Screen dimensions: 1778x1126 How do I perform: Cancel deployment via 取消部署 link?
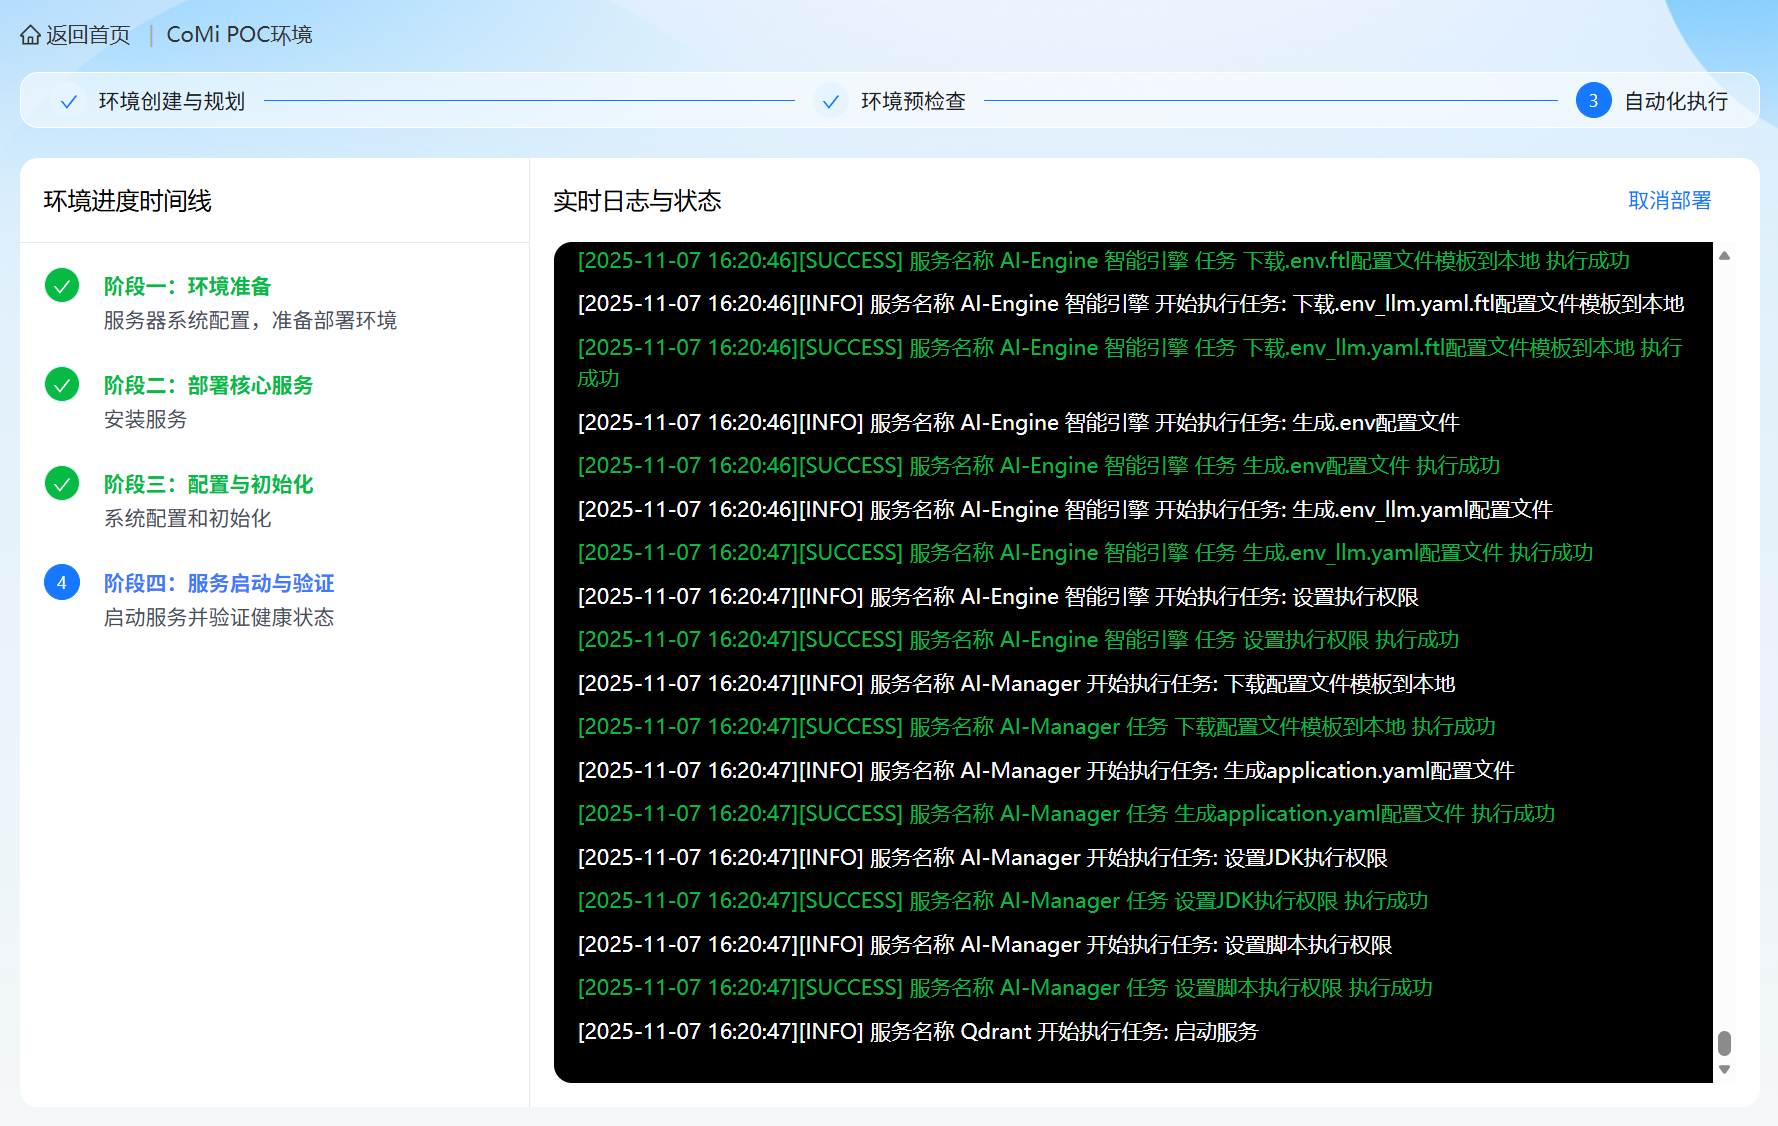coord(1669,201)
